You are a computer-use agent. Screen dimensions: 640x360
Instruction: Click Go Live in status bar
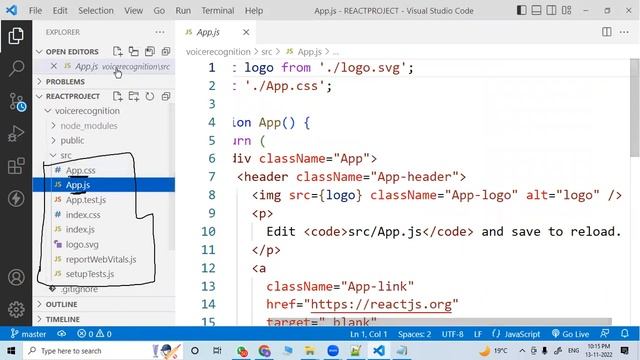(571, 334)
